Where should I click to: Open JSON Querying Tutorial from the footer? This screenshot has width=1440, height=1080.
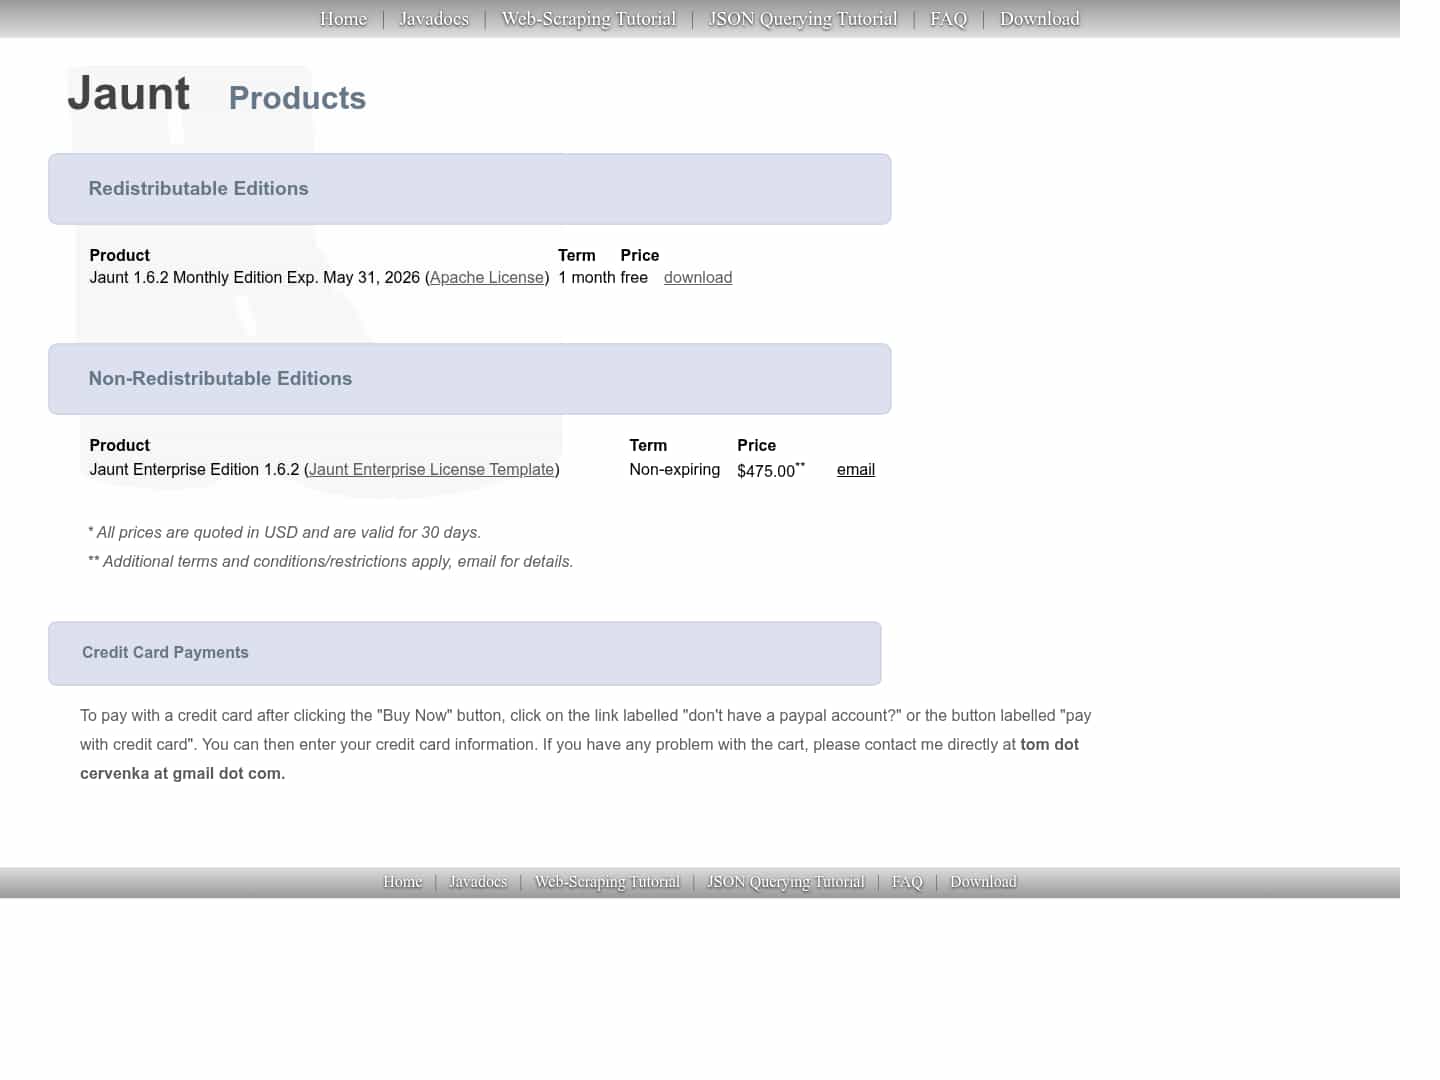(x=786, y=881)
